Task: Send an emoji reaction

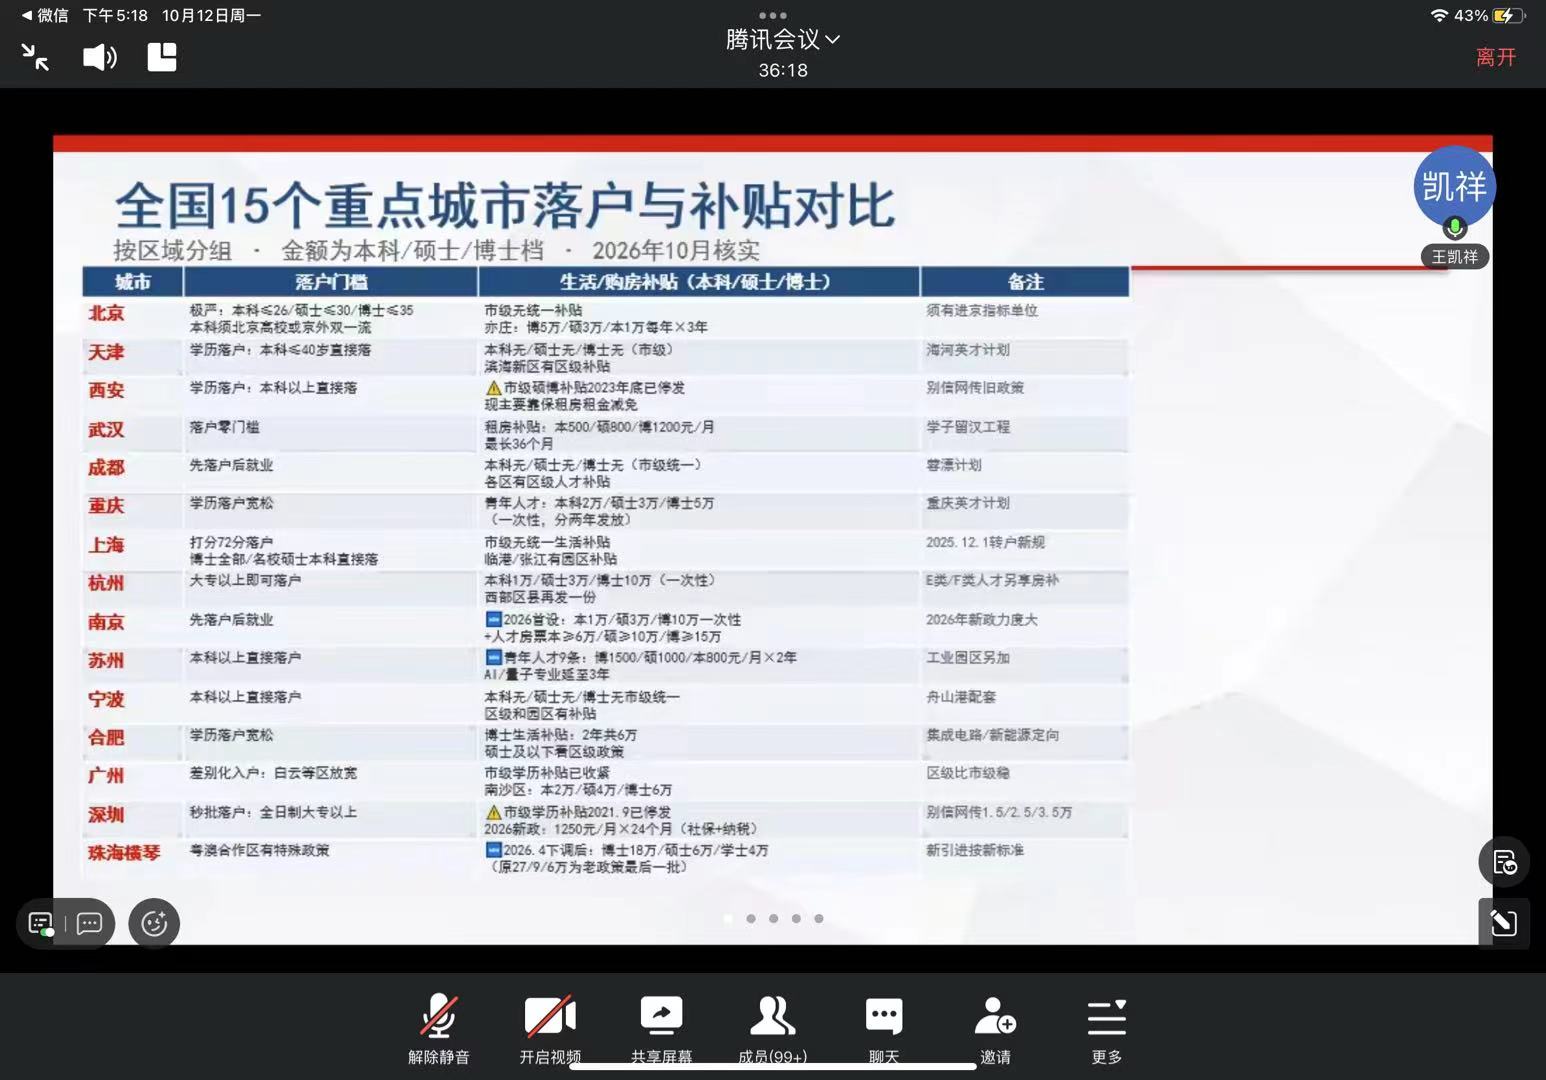Action: 154,923
